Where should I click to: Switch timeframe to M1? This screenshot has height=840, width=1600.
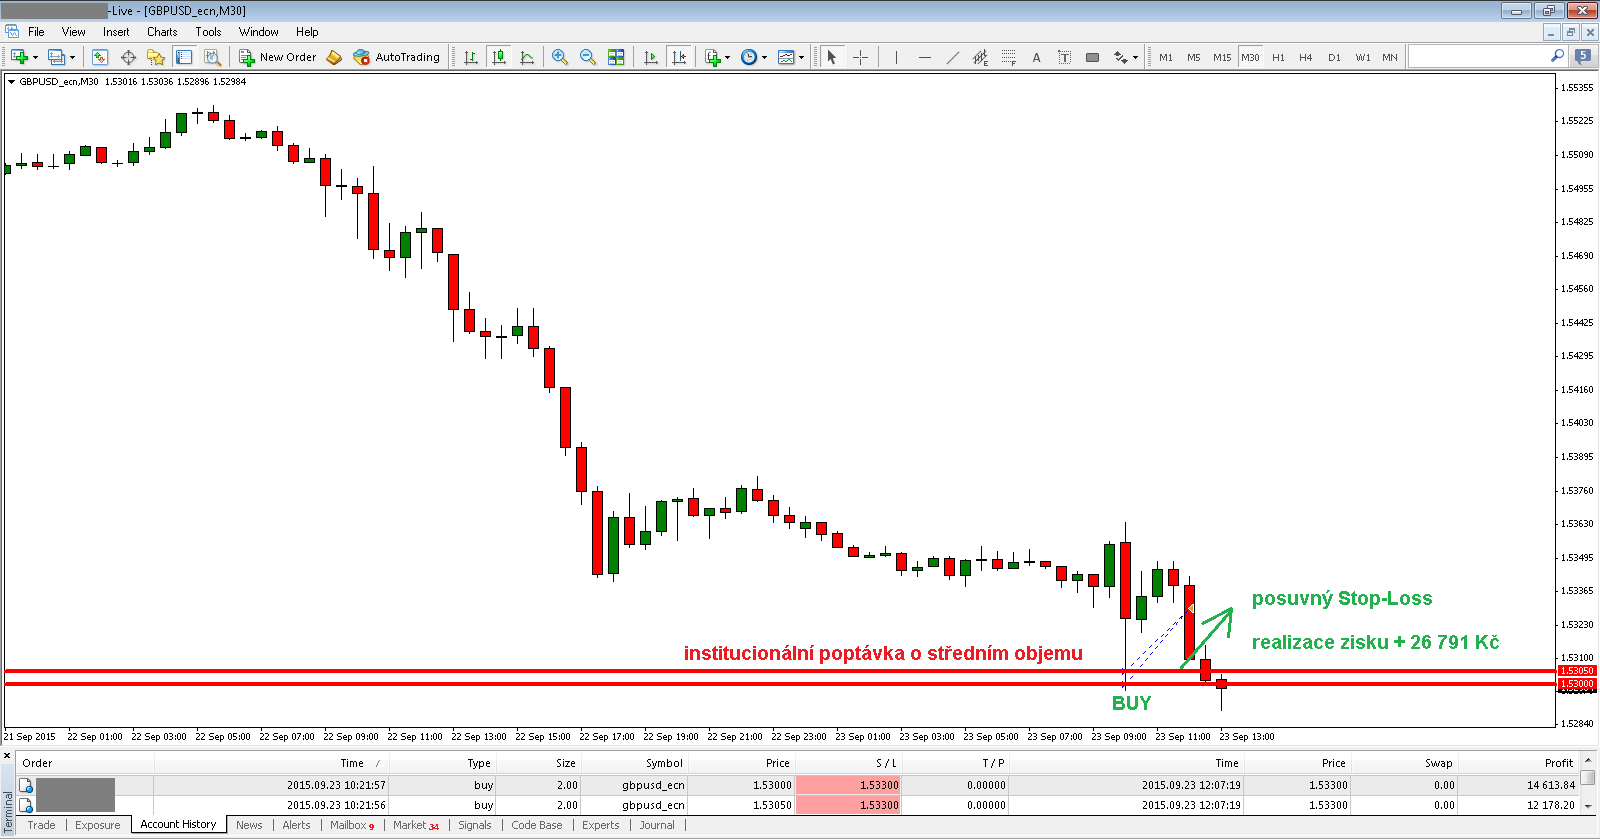(1166, 57)
